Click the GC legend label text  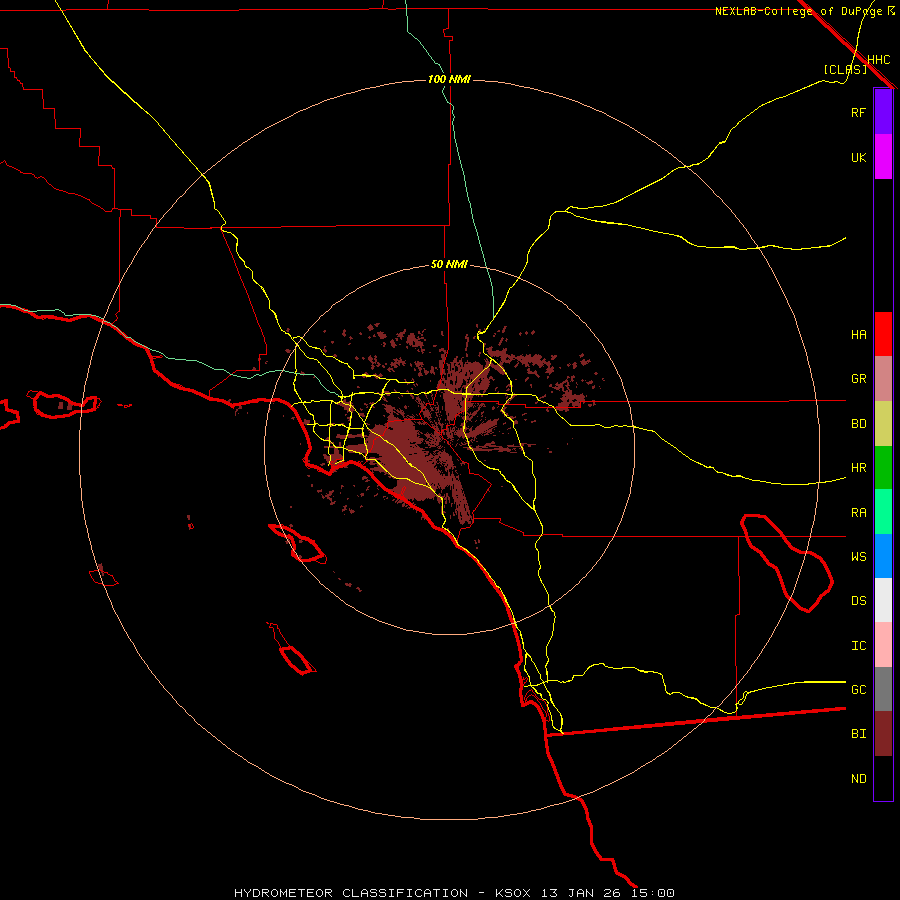tap(858, 689)
